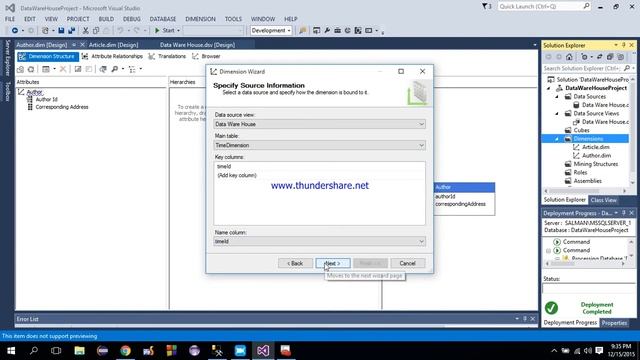
Task: Switch to Attribute Relationships tab
Action: coord(112,56)
